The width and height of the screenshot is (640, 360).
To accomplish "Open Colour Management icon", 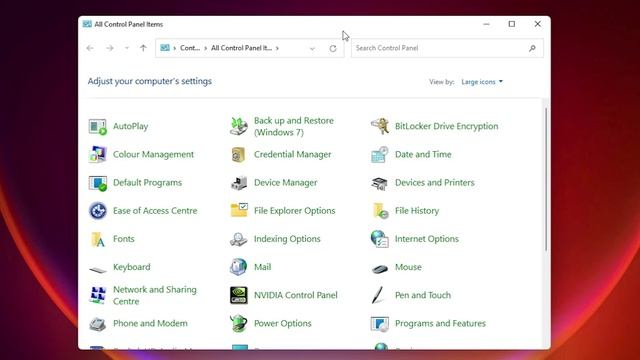I will point(98,155).
